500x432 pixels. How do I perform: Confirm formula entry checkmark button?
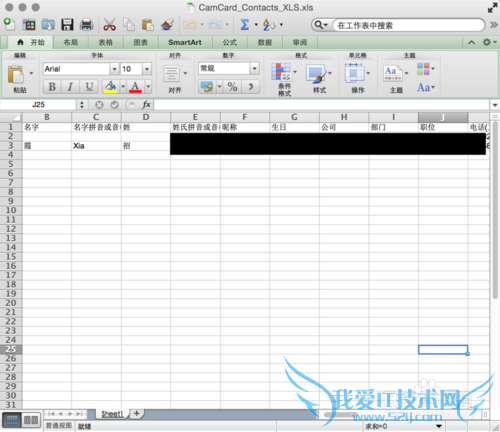pyautogui.click(x=115, y=105)
